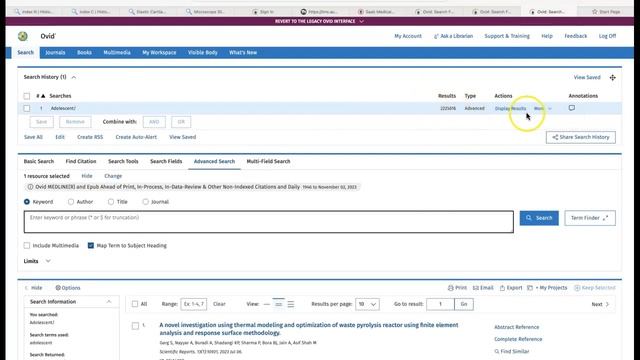Click the Go to result number field
Viewport: 640px width, 360px height.
440,304
